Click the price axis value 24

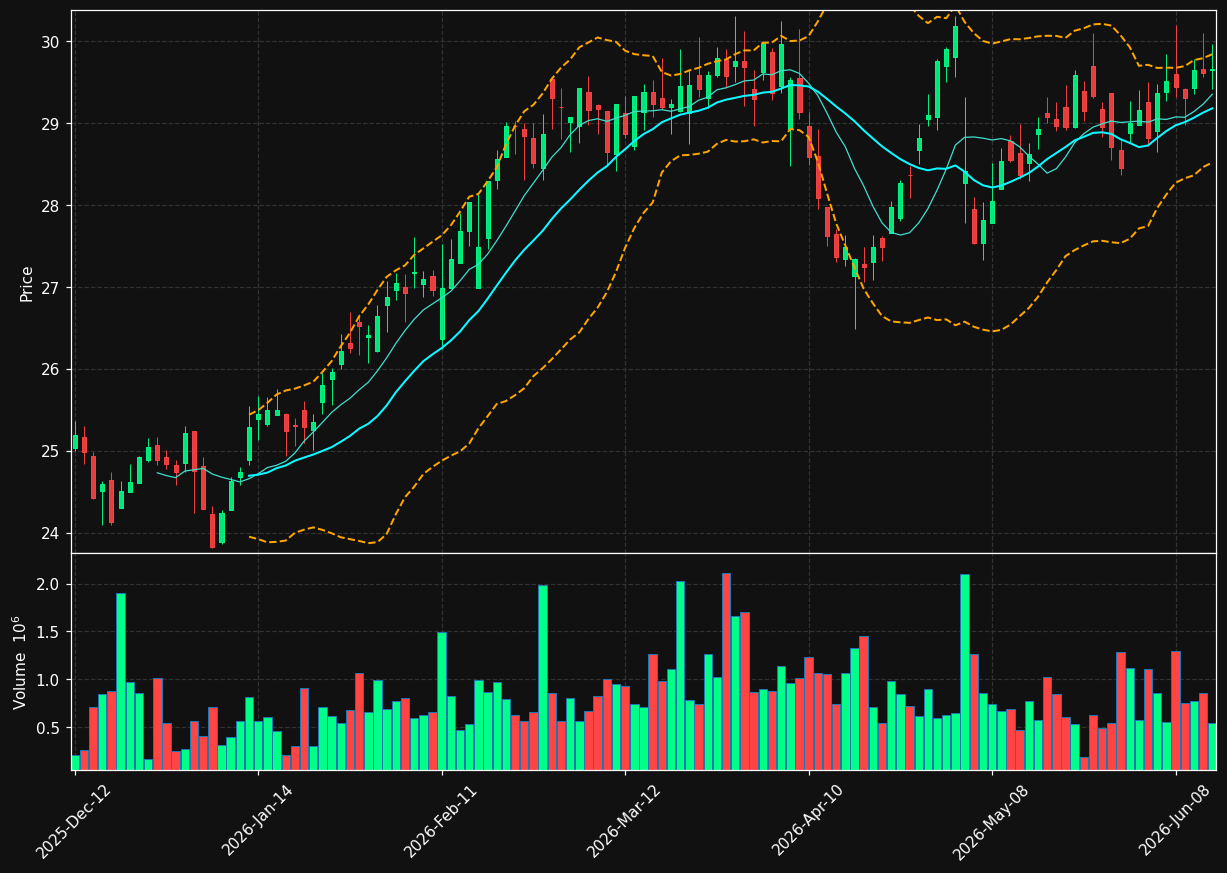(x=51, y=534)
